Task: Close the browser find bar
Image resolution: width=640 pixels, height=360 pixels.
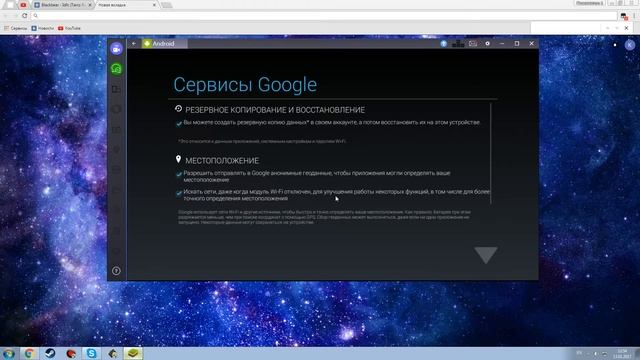Action: point(626,28)
